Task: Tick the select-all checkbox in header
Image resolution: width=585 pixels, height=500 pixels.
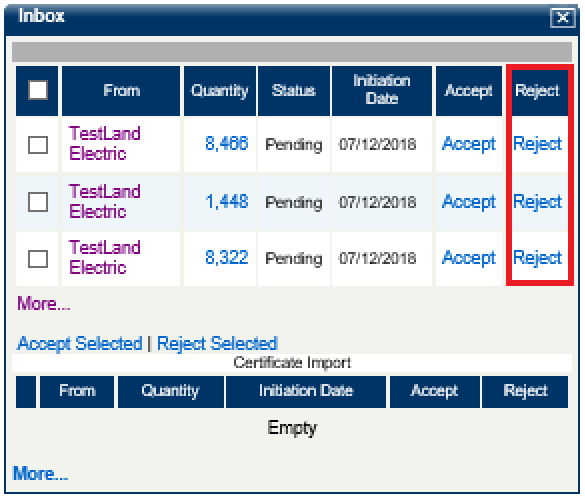Action: point(38,90)
